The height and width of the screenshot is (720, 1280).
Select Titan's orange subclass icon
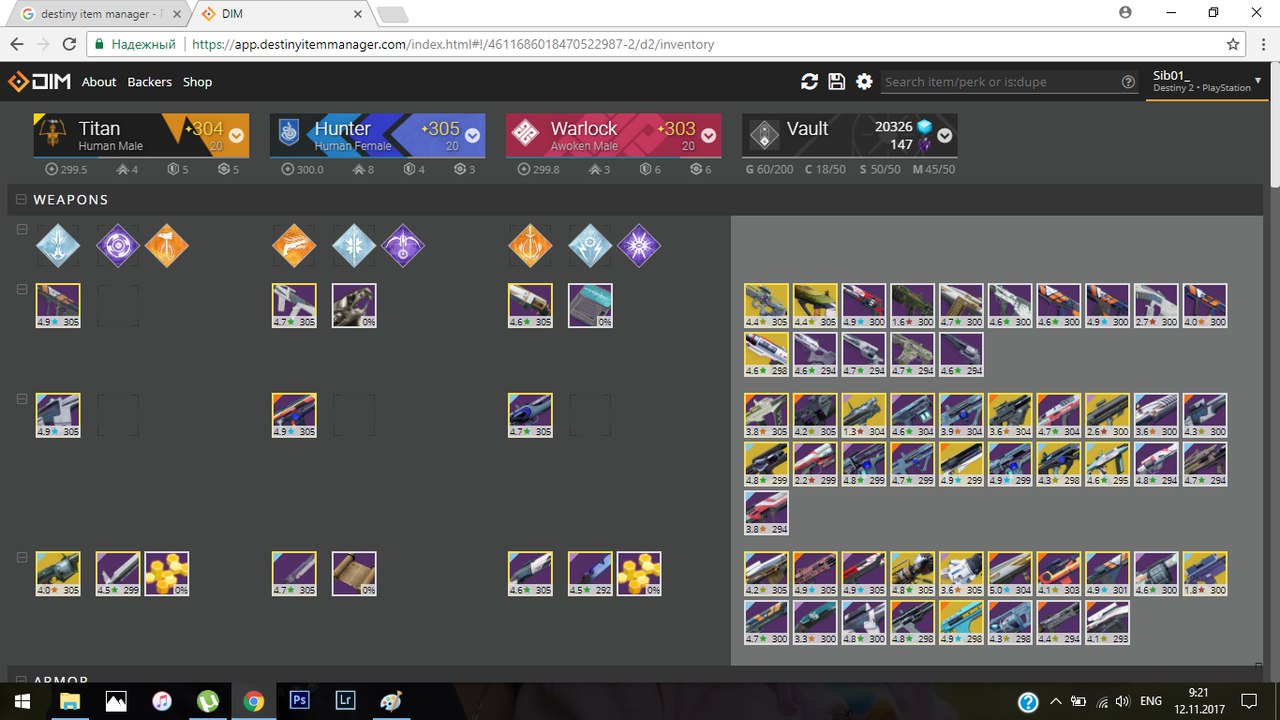[166, 246]
